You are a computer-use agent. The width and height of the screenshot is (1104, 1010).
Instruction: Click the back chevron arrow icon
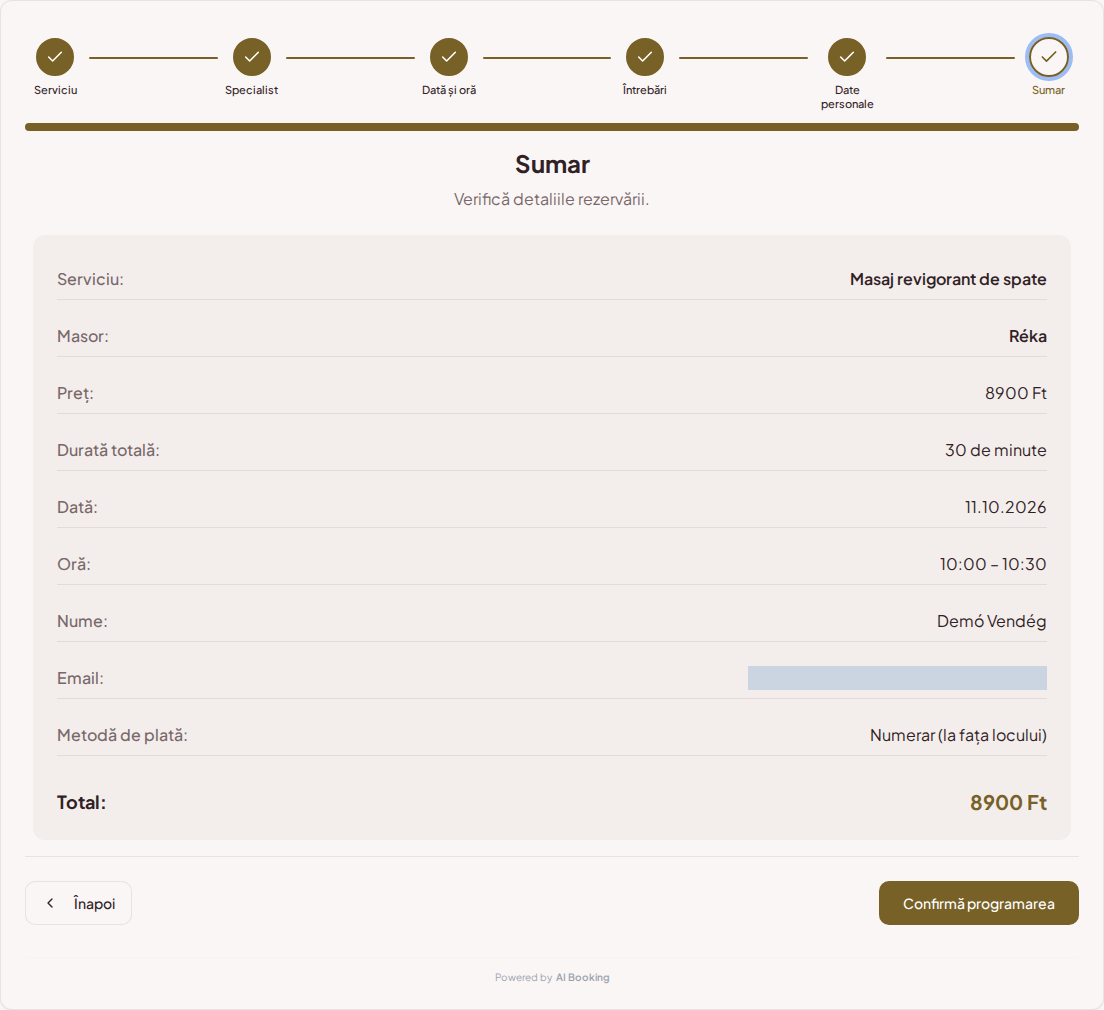(x=50, y=903)
